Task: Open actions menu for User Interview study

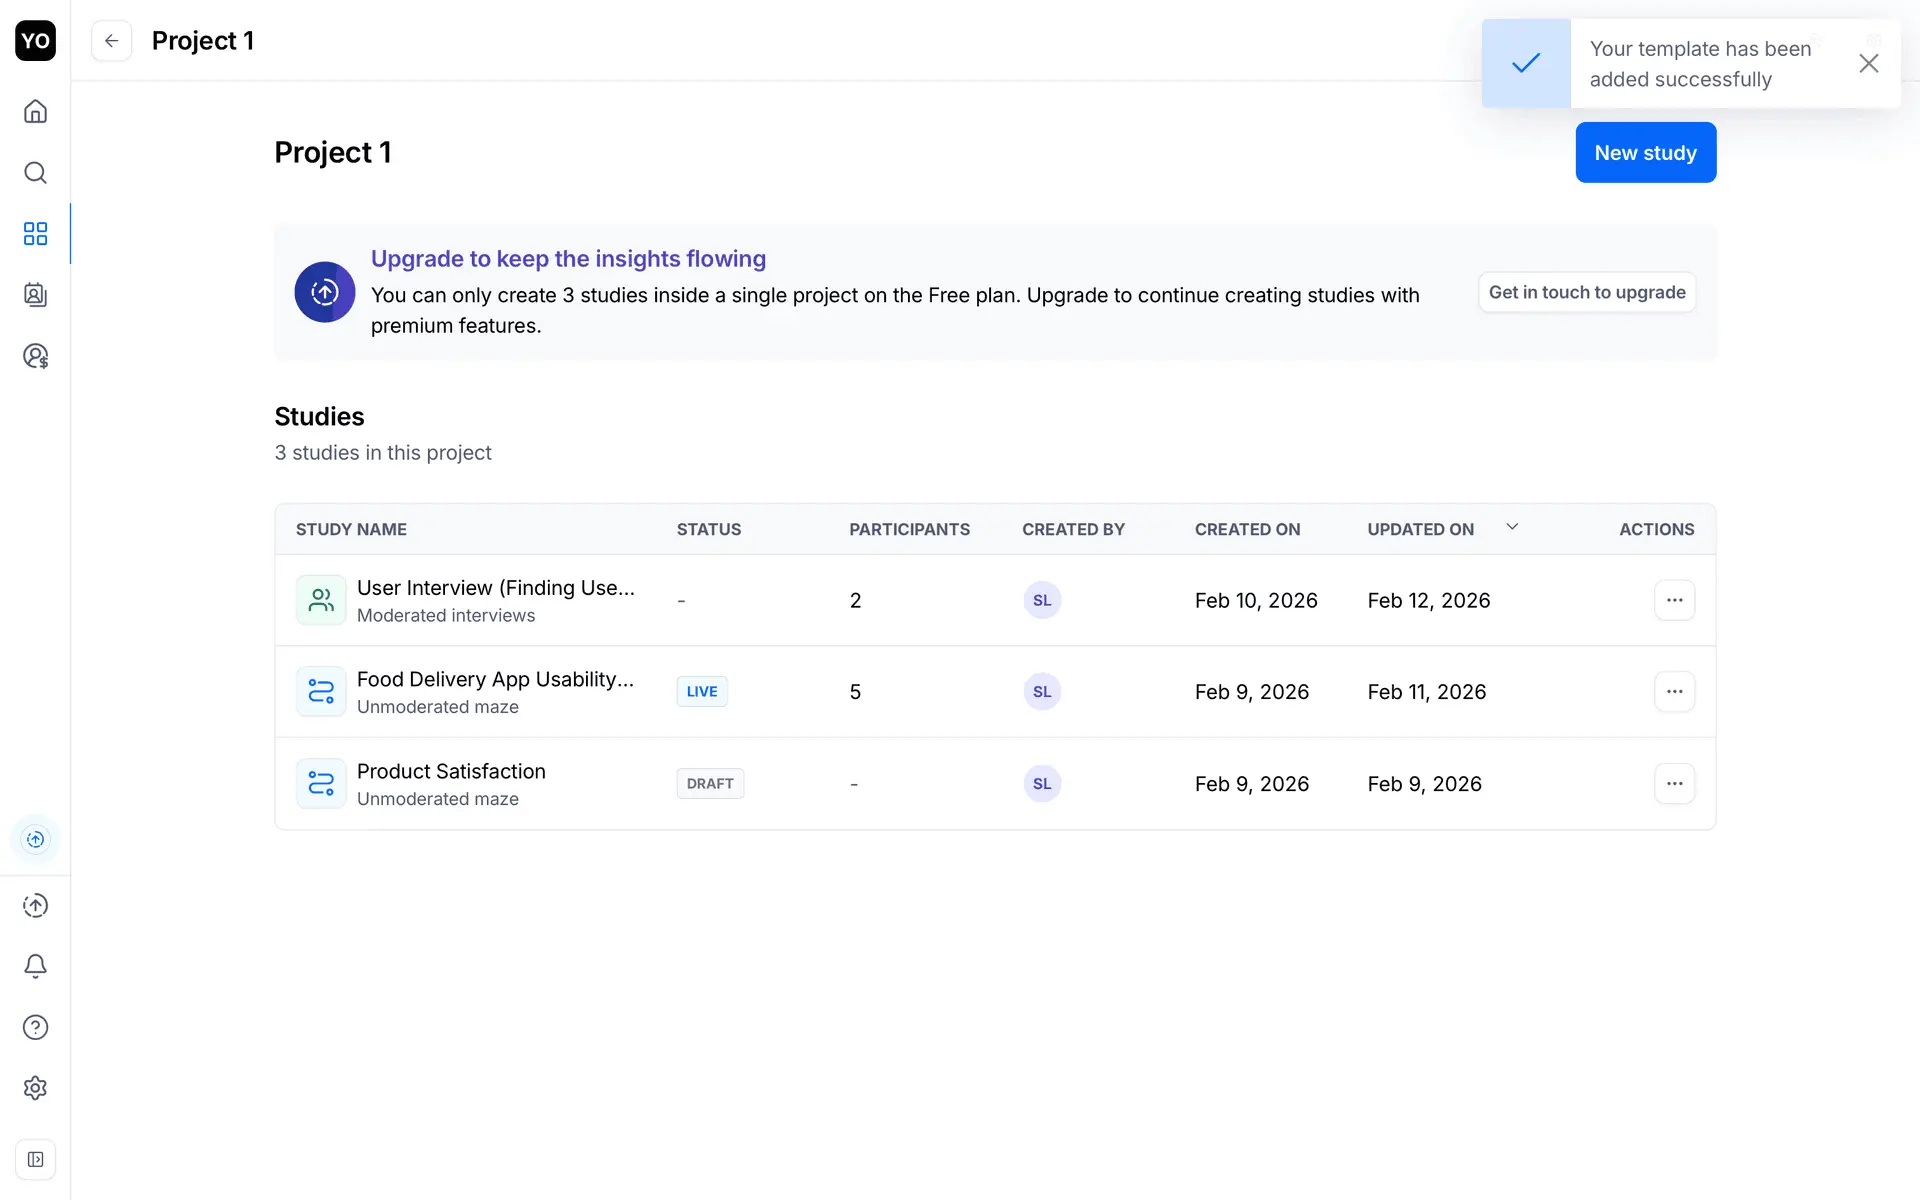Action: 1674,600
